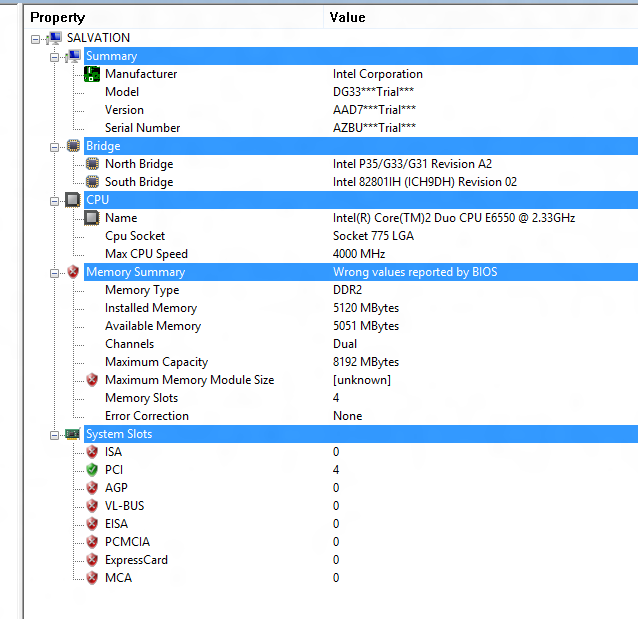
Task: Select the Bridge section header
Action: tap(361, 146)
